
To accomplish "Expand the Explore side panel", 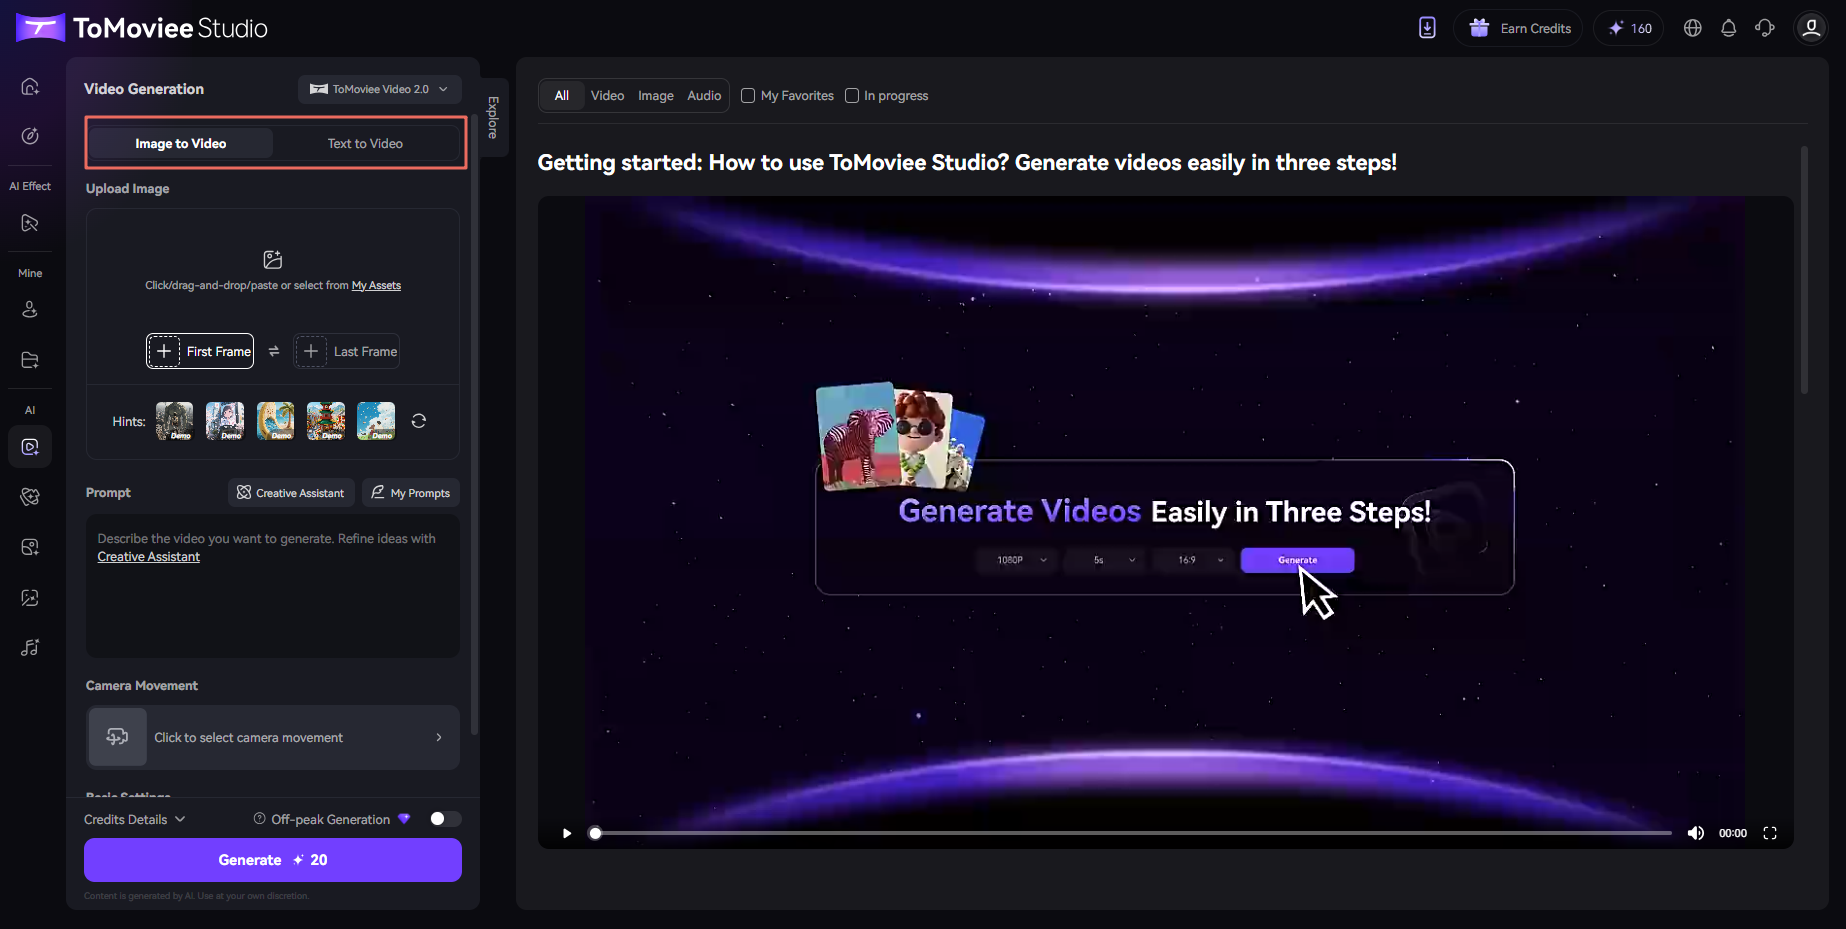I will (x=492, y=116).
